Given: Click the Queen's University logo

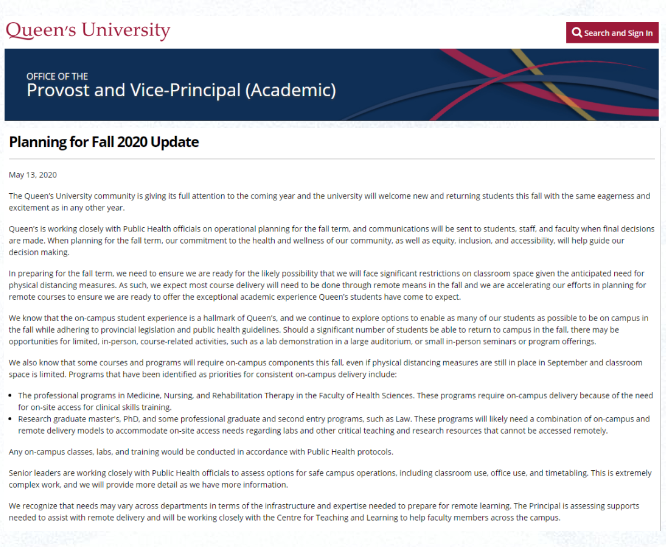Looking at the screenshot, I should [88, 31].
